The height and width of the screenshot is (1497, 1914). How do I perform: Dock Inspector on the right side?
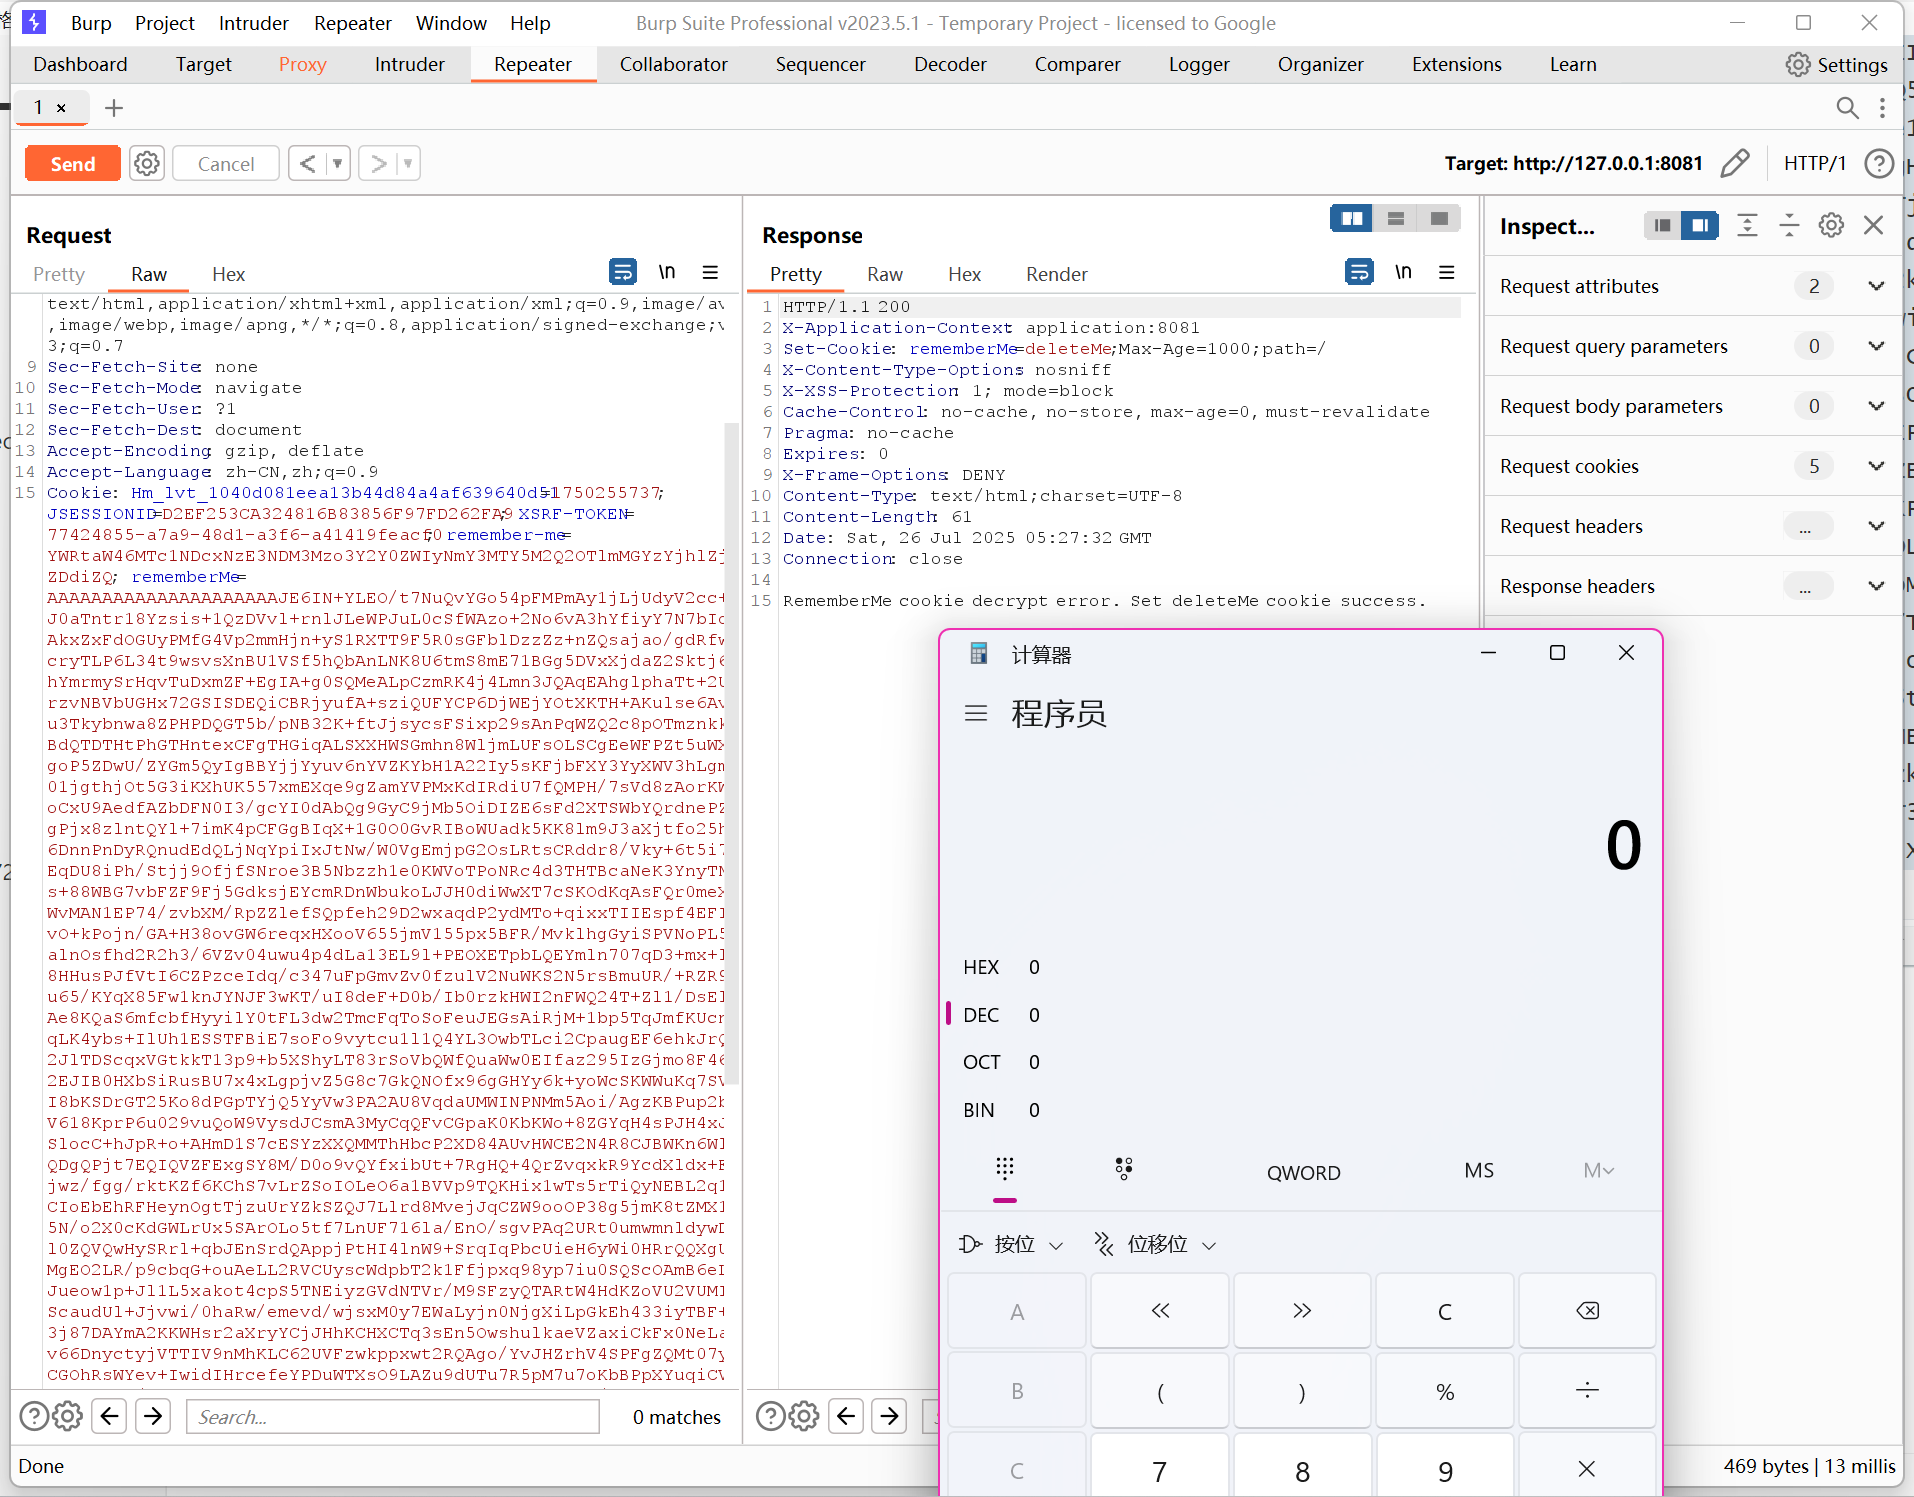click(x=1700, y=225)
